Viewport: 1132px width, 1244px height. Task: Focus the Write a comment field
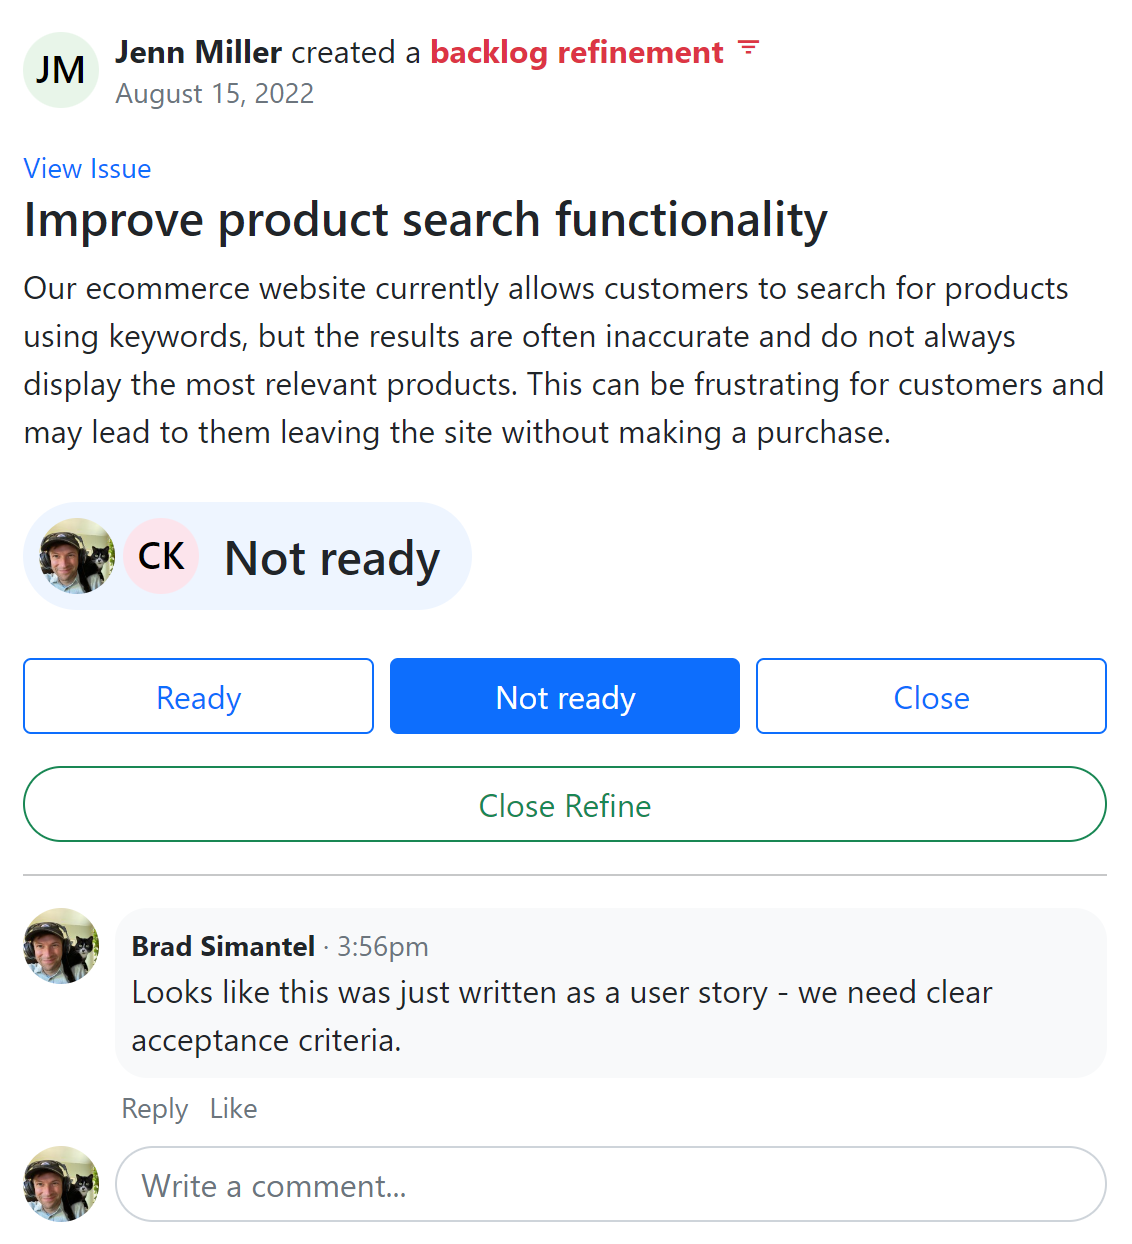coord(610,1185)
